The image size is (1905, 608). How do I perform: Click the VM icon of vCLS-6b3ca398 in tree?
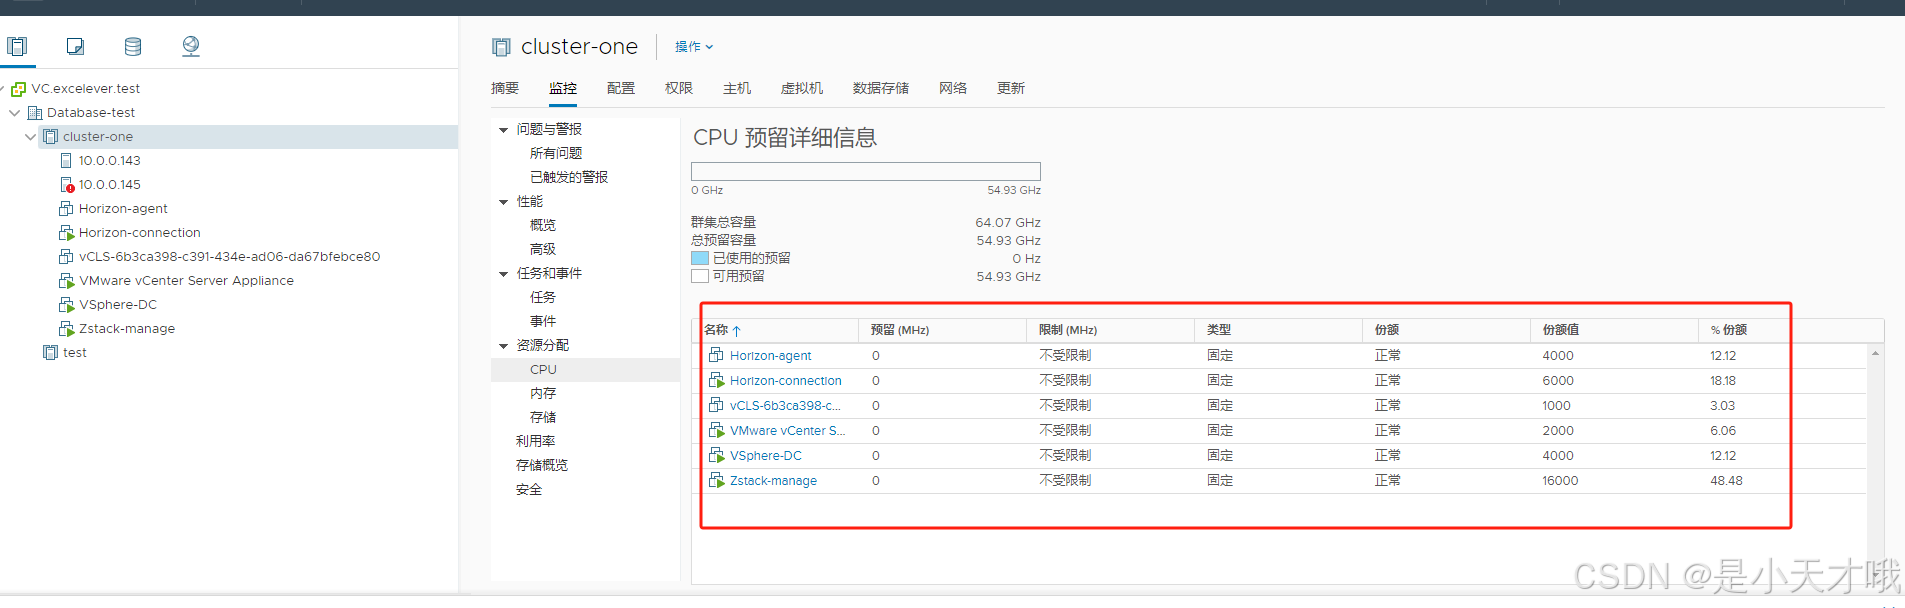(x=66, y=257)
